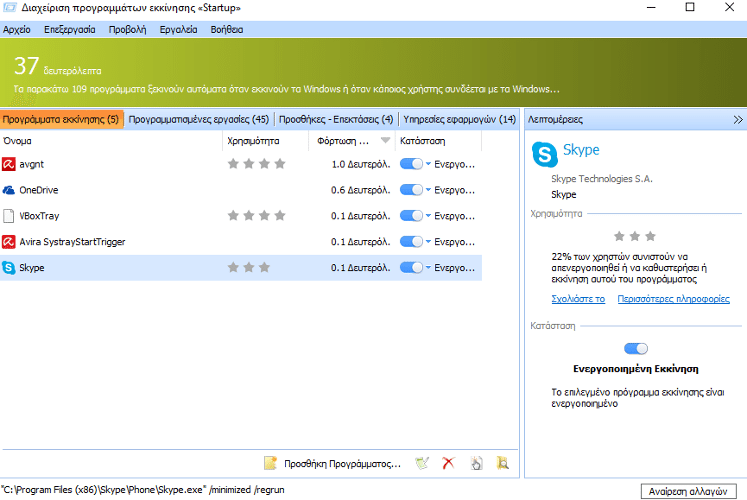Click 1.0 Δευτερόλ. load time of avgnt

[x=361, y=164]
